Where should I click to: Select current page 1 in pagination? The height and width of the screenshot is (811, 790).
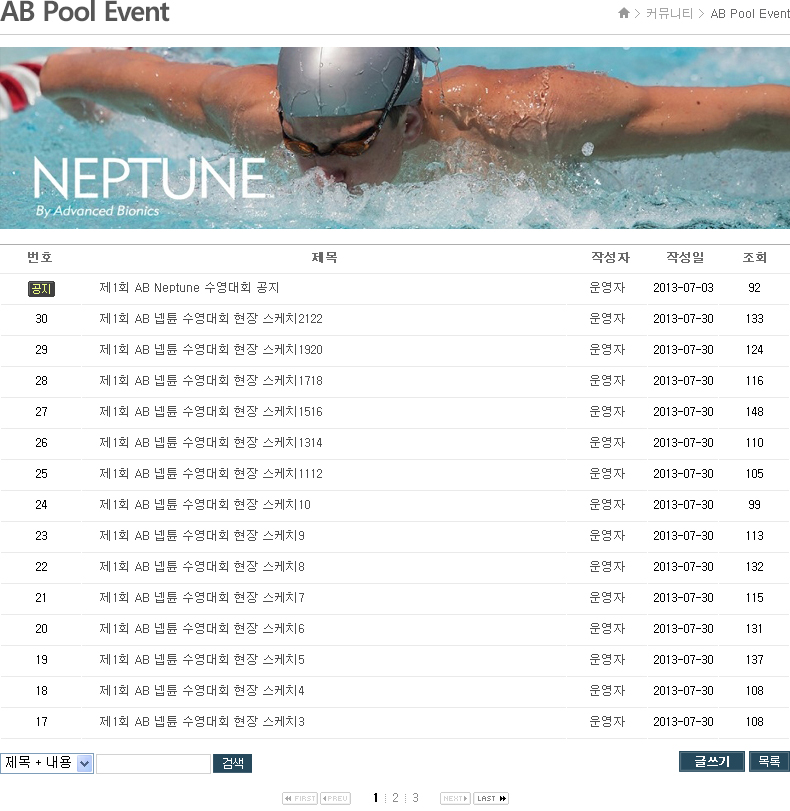tap(376, 798)
